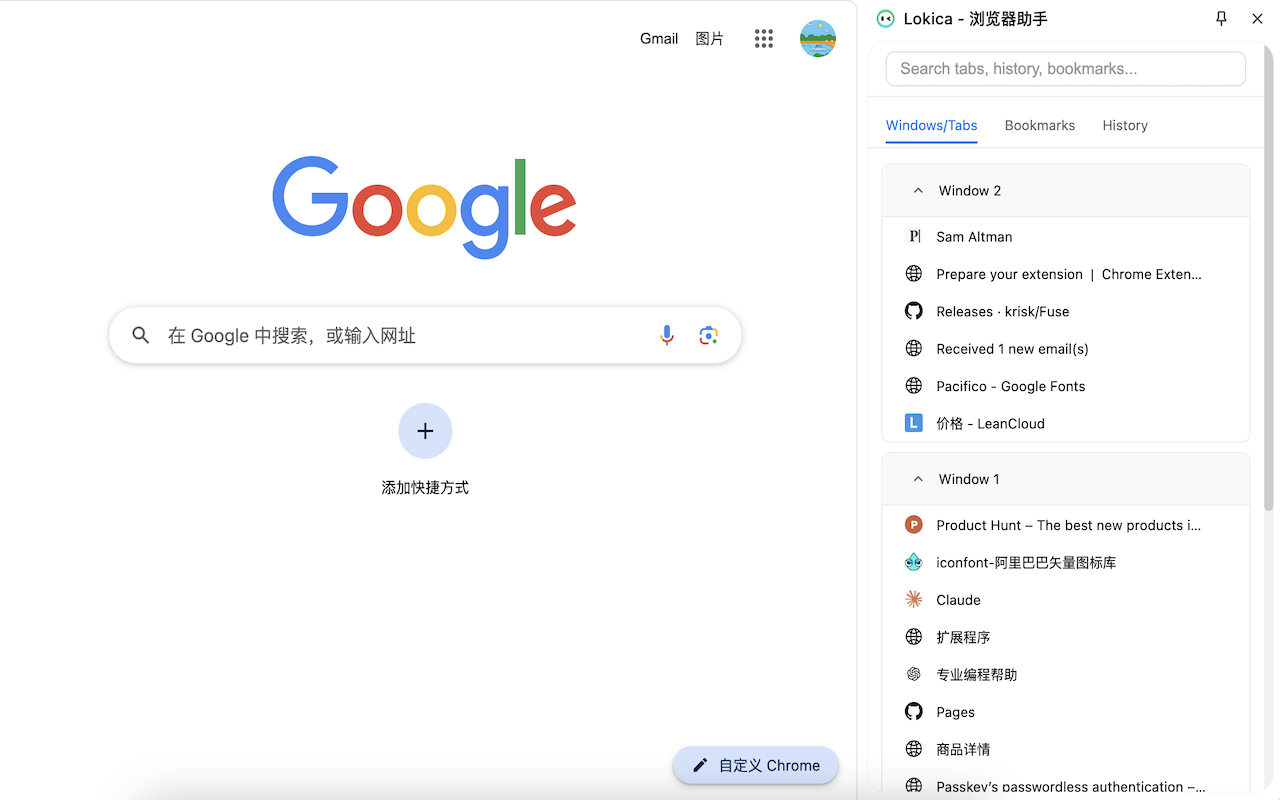Click the Lokica panel vertical scrollbar
Screen dimensions: 1280x800
coord(1268,276)
